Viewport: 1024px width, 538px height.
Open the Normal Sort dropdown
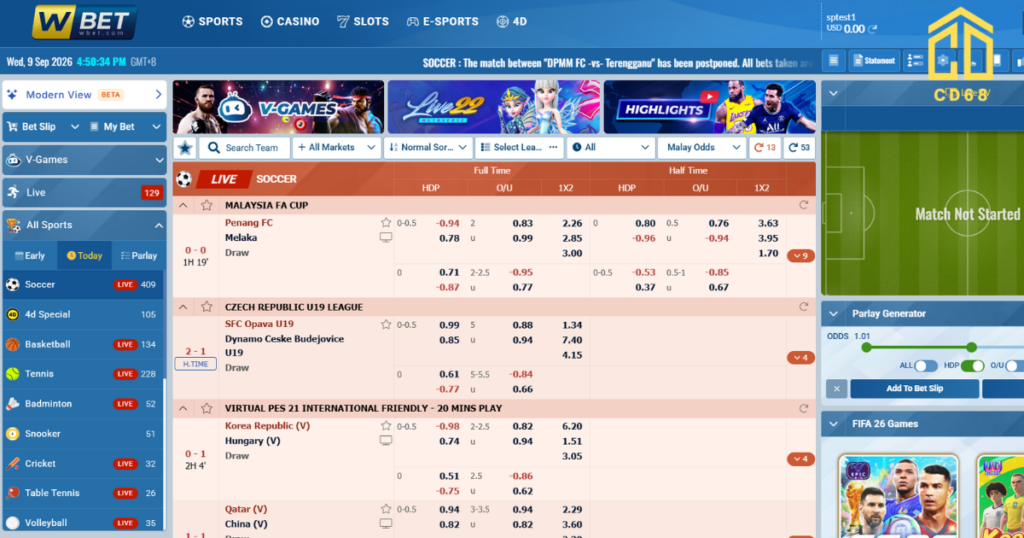[428, 148]
